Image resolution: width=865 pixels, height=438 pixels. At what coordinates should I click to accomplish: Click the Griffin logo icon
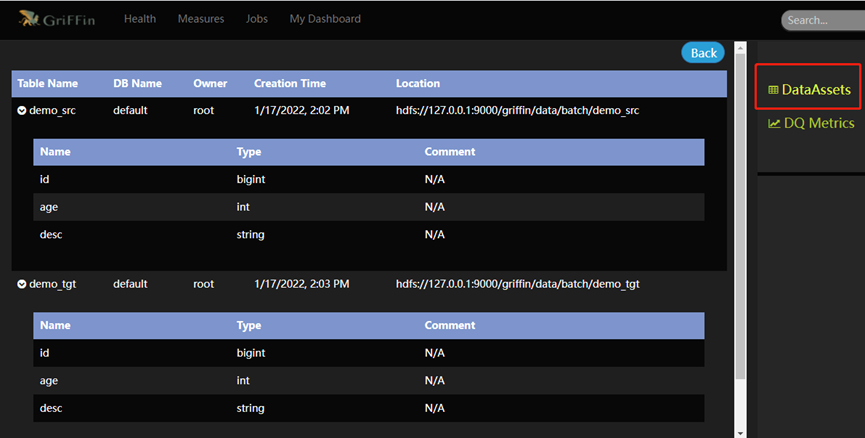tap(29, 19)
